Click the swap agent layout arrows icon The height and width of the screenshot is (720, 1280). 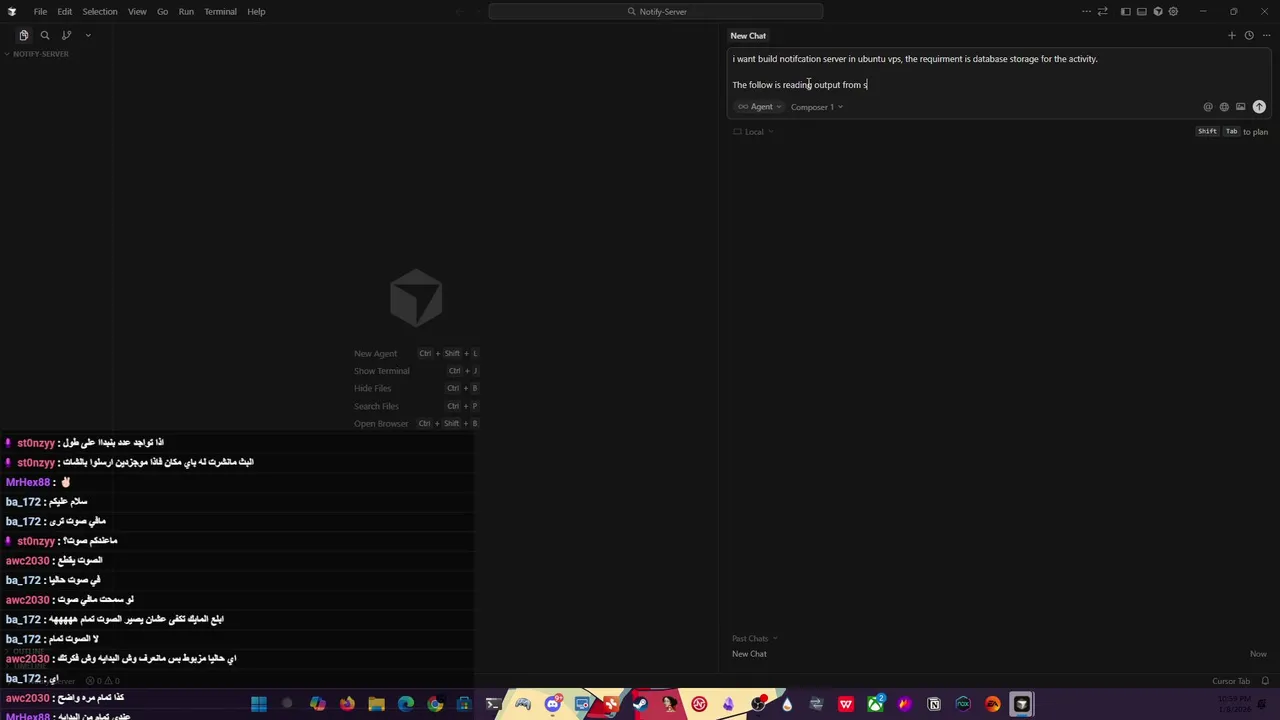coord(1102,11)
